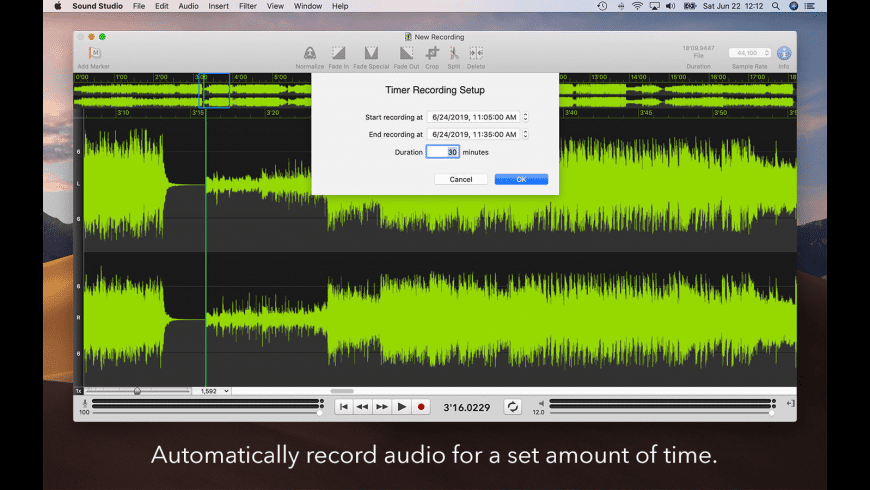
Task: Click the 3'16.0229 time counter
Action: [x=467, y=407]
